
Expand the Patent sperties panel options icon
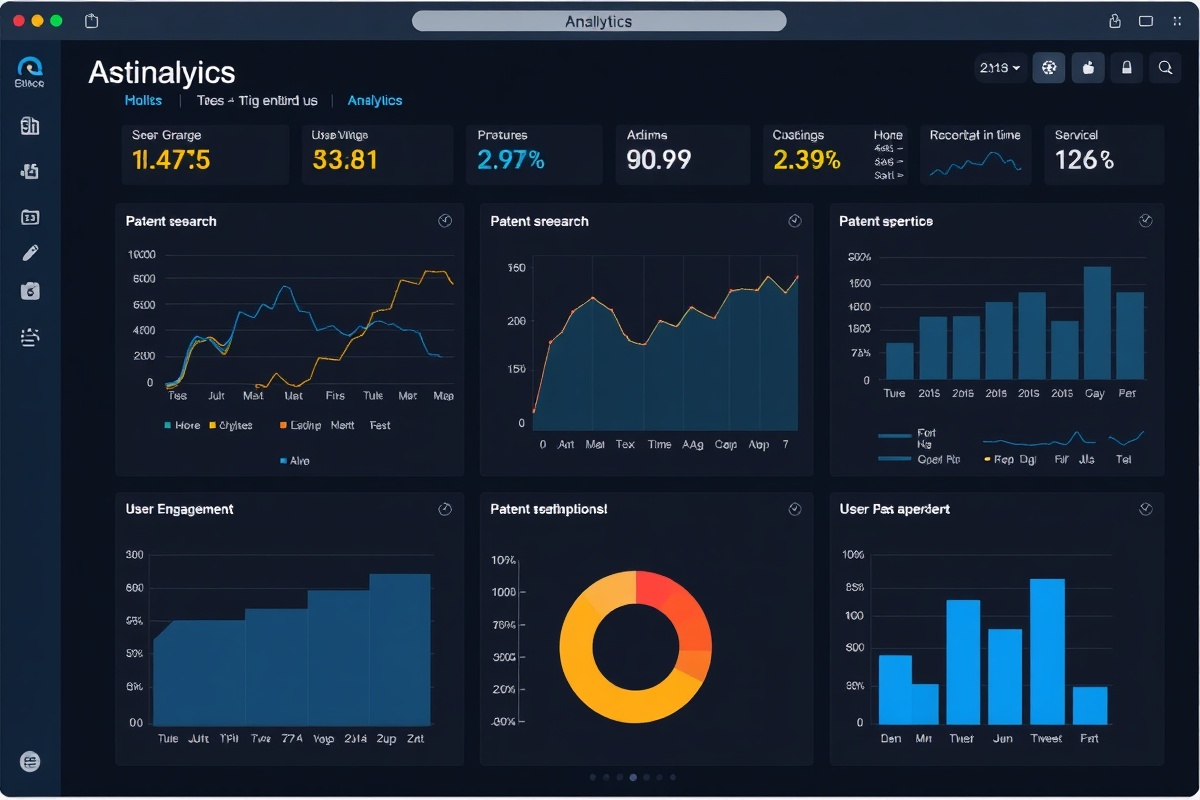coord(1144,221)
